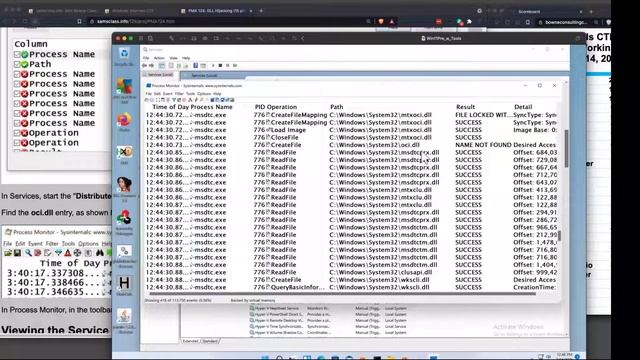This screenshot has width=640, height=360.
Task: Toggle file system activity icon in Process Monitor
Action: pos(217,100)
